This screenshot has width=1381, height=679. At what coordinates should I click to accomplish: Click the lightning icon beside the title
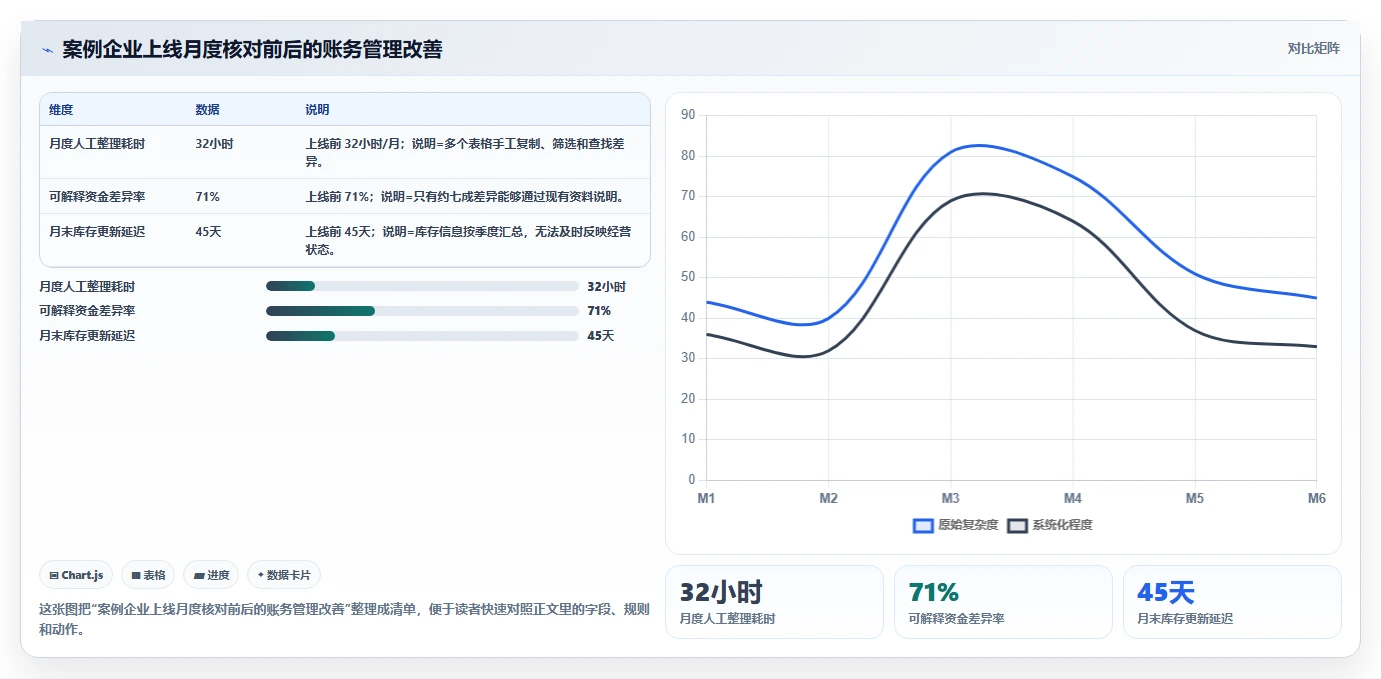pyautogui.click(x=47, y=50)
